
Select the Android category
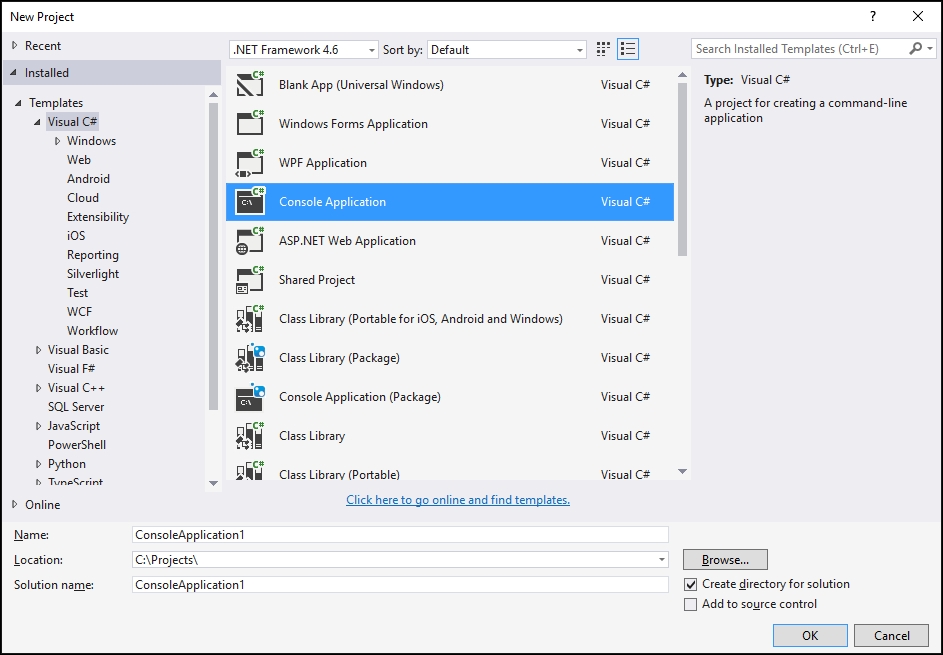(x=88, y=179)
